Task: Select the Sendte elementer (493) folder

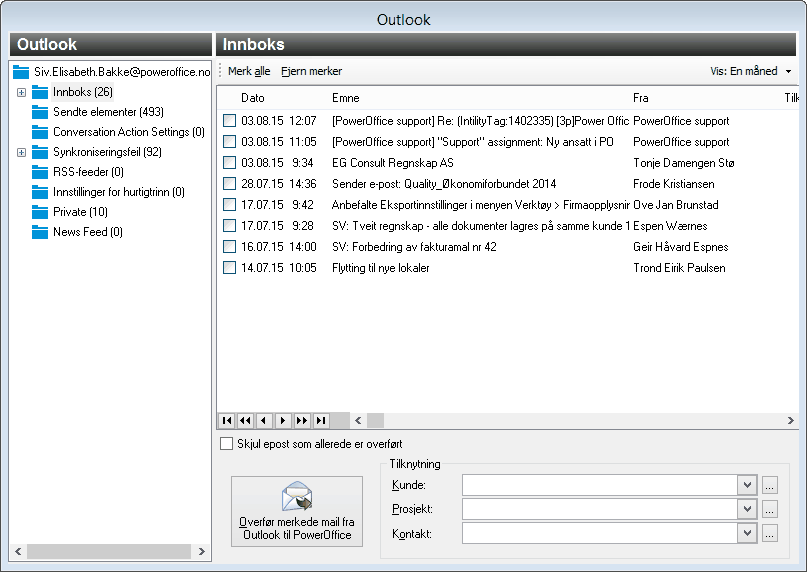Action: click(108, 112)
